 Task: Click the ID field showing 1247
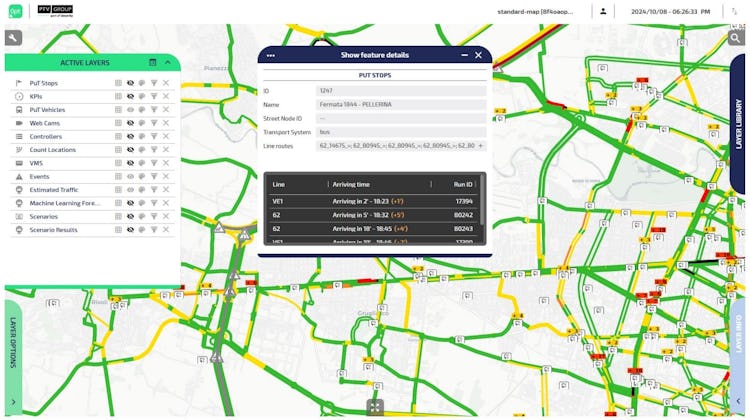401,90
